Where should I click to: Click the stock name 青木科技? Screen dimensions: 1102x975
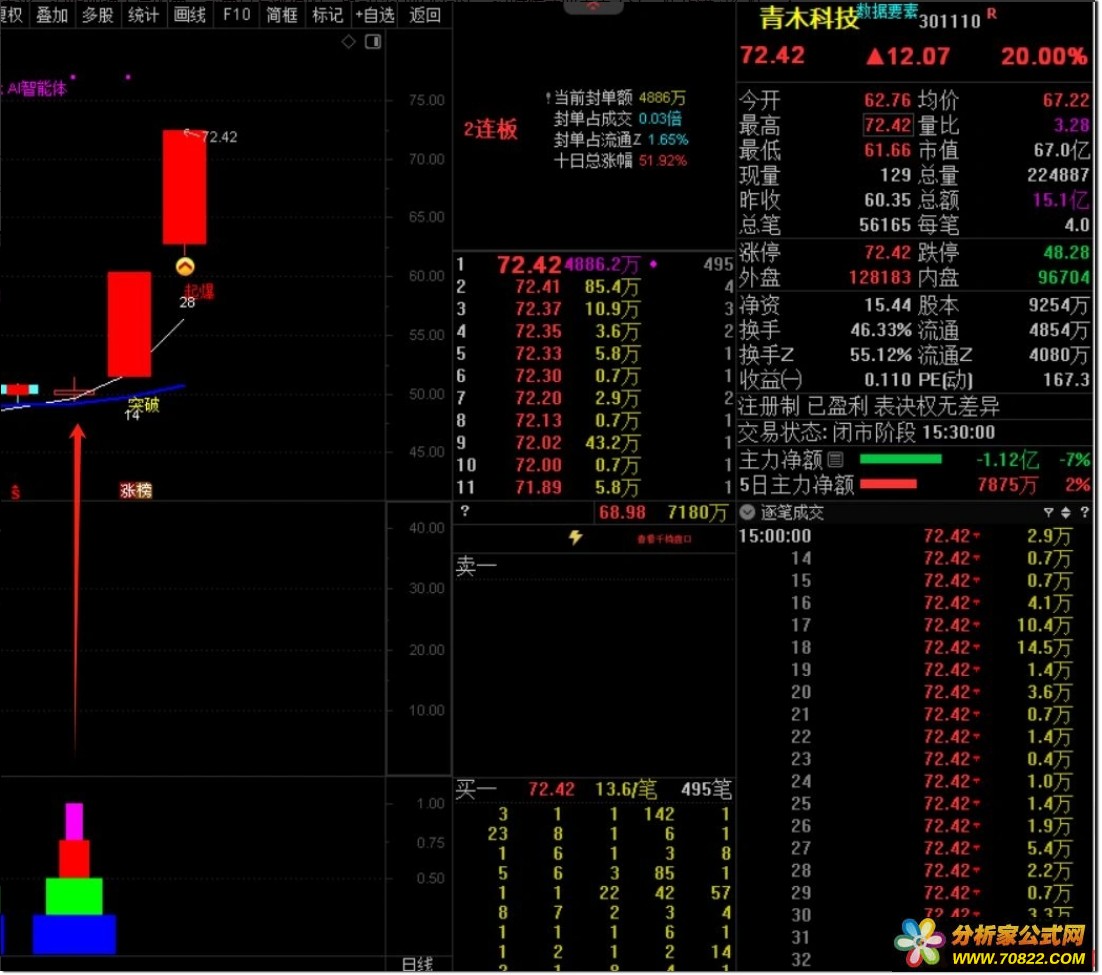[x=809, y=18]
